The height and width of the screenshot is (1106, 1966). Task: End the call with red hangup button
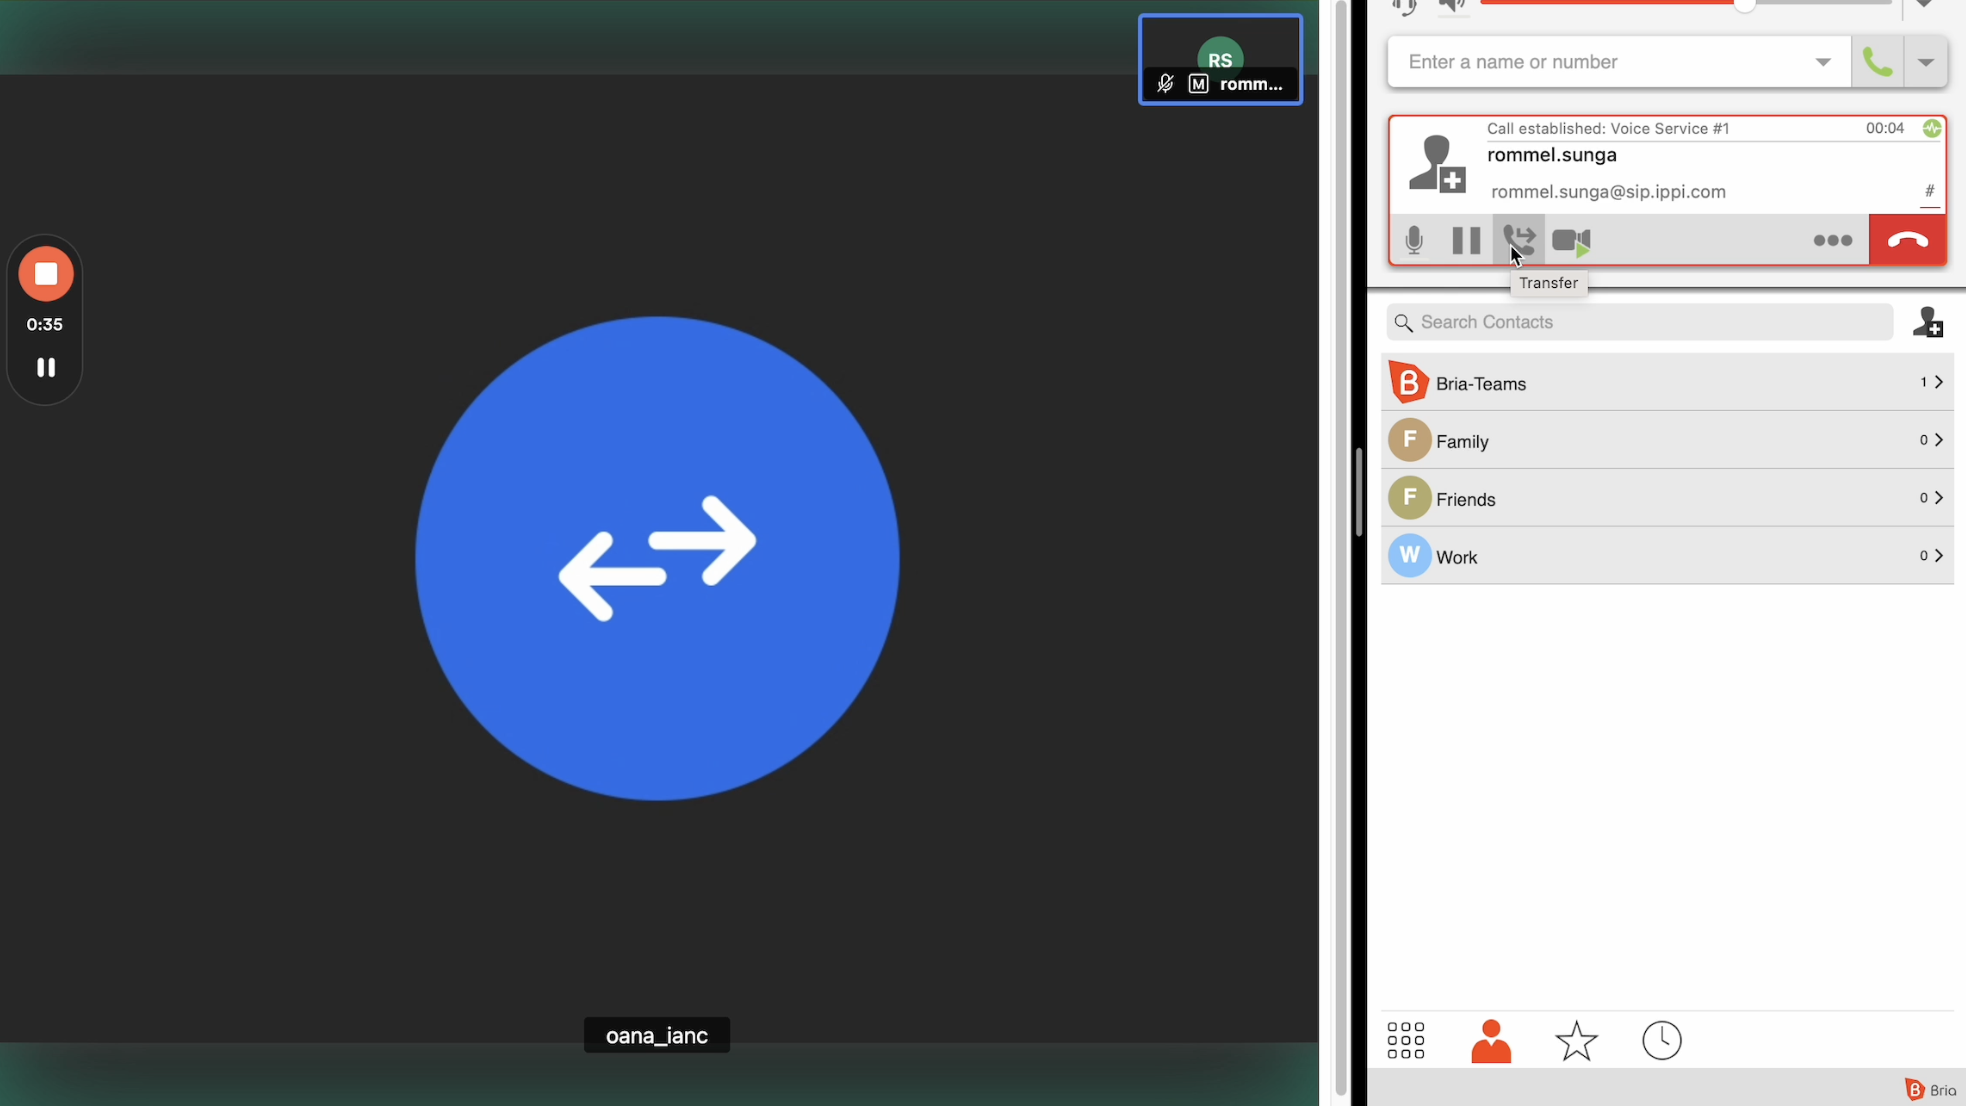[x=1907, y=240]
